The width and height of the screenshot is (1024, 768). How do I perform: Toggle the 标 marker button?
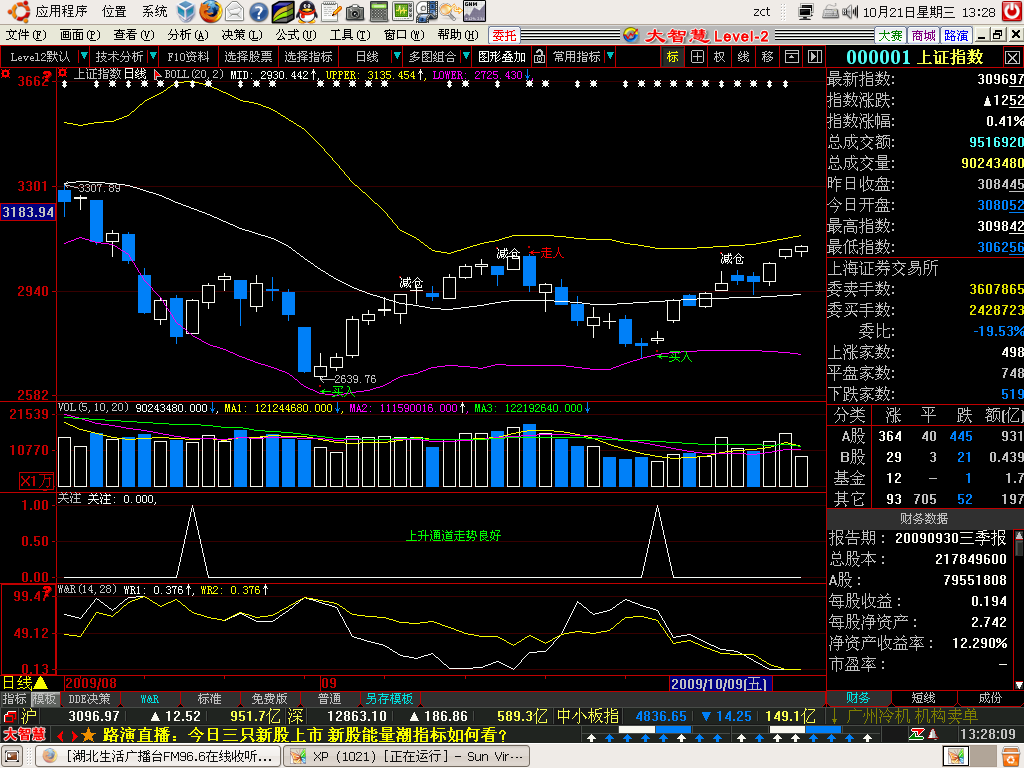point(673,57)
